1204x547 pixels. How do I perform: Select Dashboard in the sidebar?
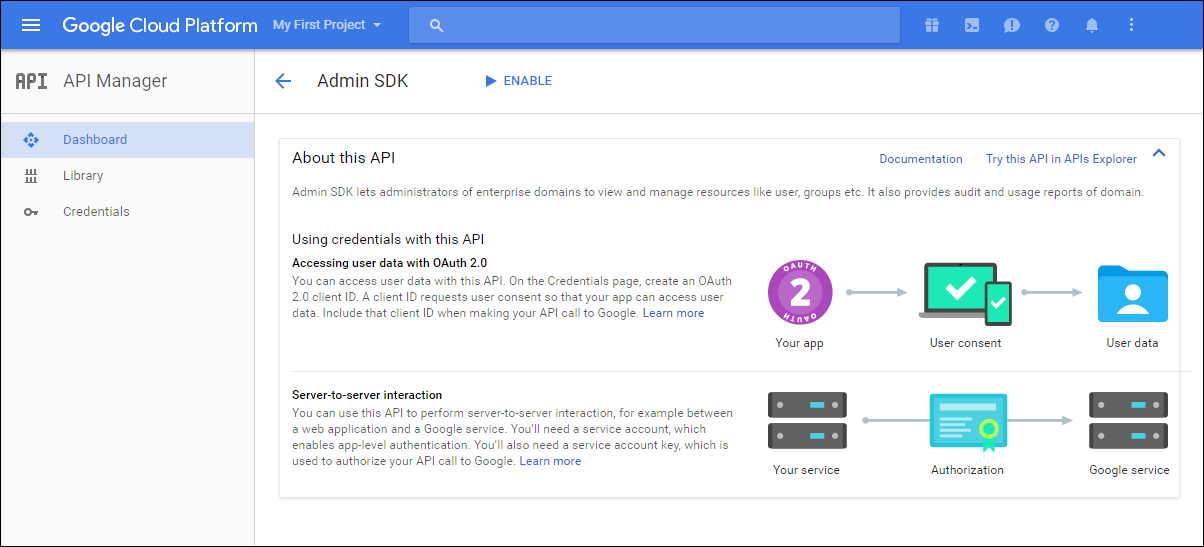click(95, 140)
